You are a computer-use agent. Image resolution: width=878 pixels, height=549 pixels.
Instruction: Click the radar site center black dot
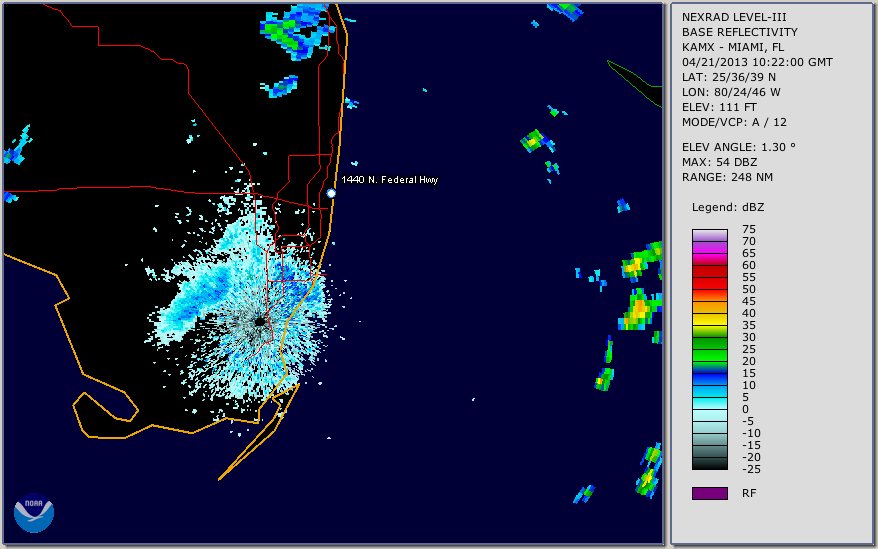(x=260, y=322)
